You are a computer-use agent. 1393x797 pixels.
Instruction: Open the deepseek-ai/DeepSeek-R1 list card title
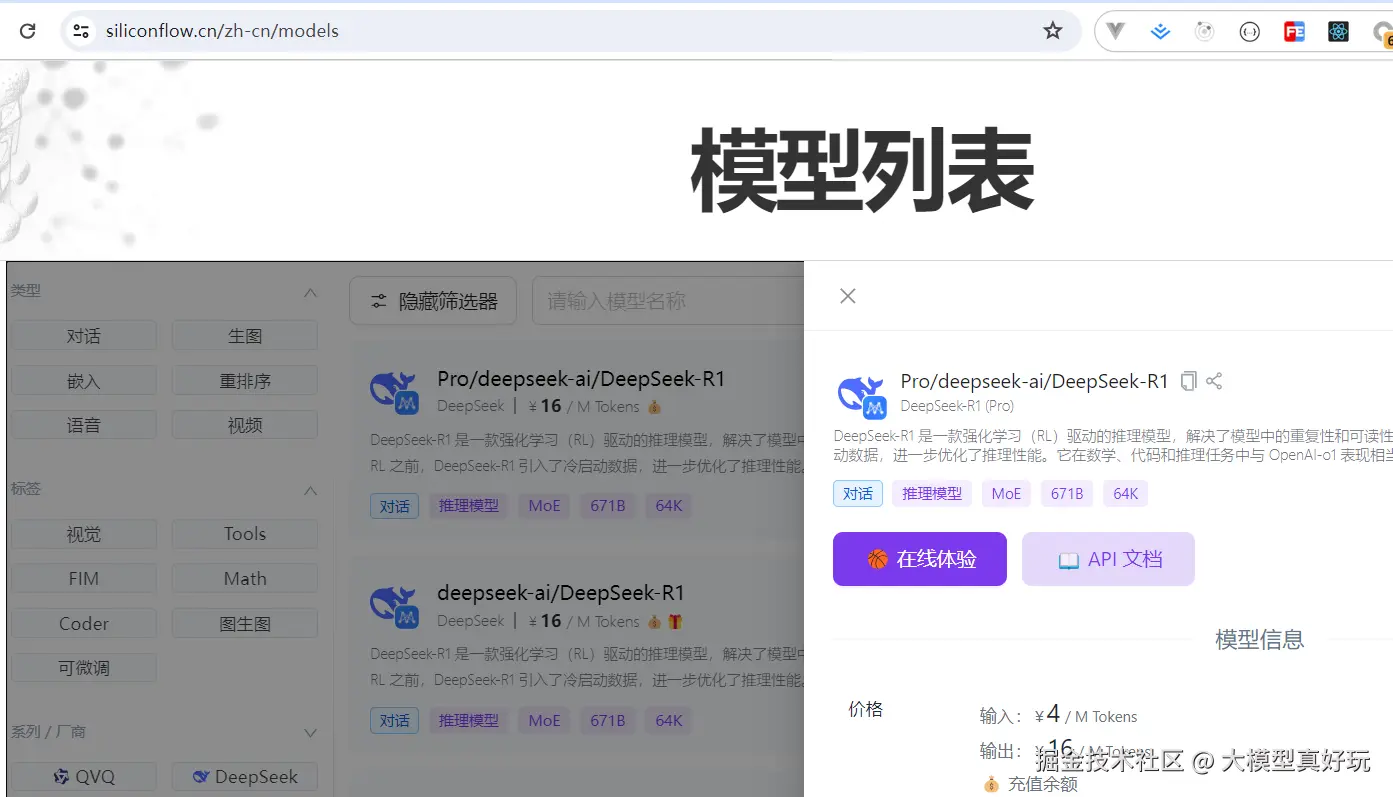[x=561, y=593]
